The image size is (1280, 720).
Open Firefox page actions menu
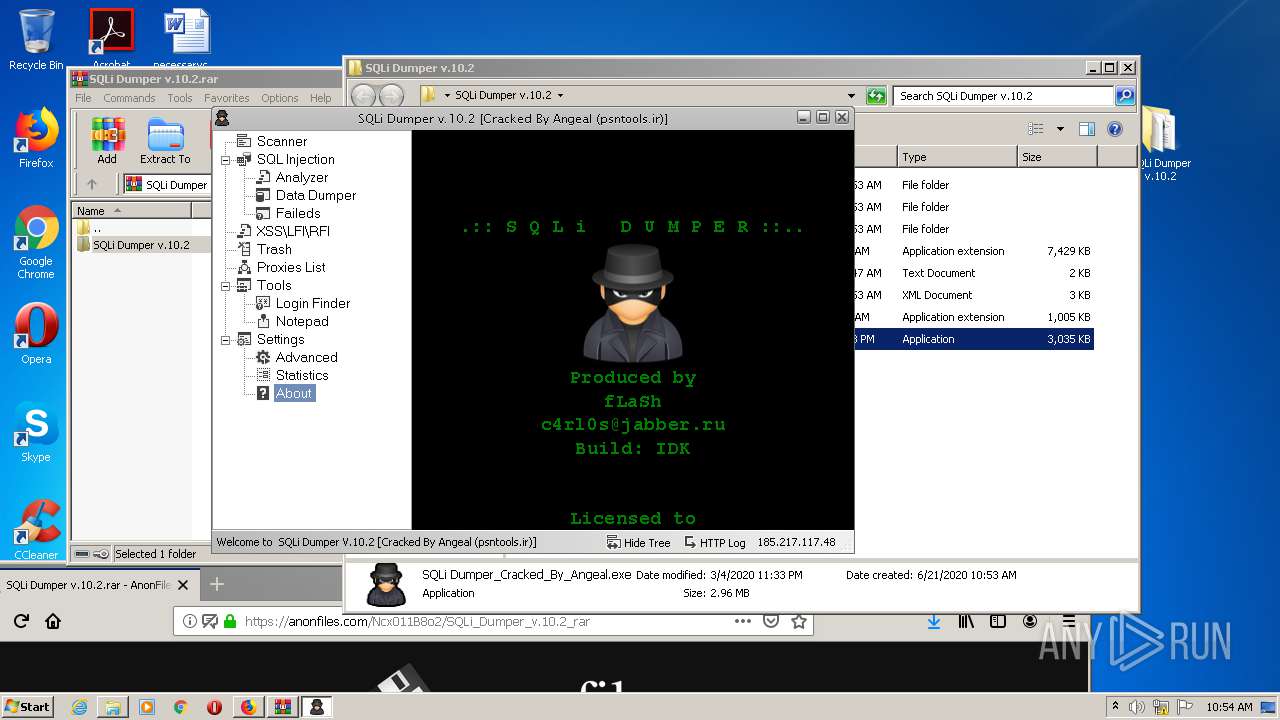(x=742, y=621)
